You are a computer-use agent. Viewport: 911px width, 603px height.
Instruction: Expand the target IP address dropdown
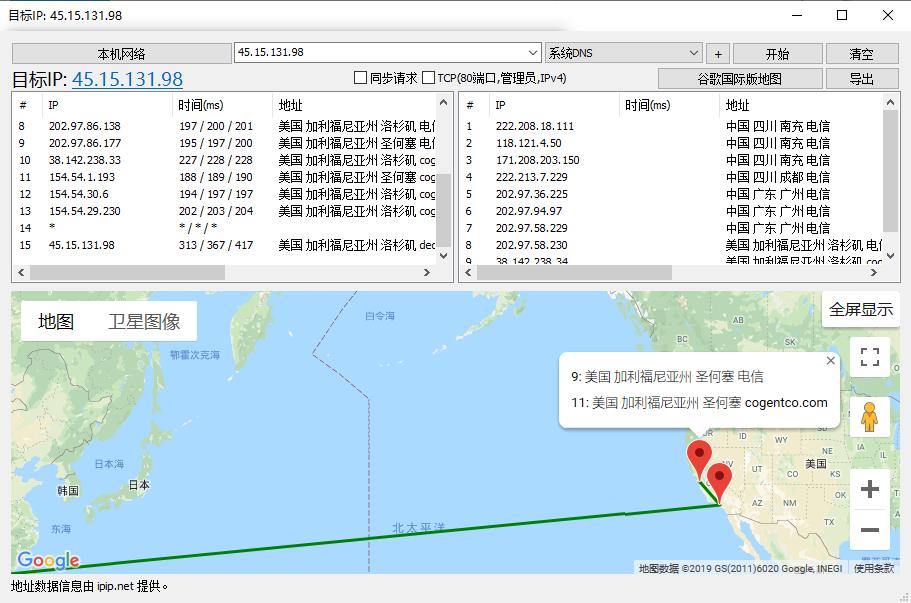532,53
